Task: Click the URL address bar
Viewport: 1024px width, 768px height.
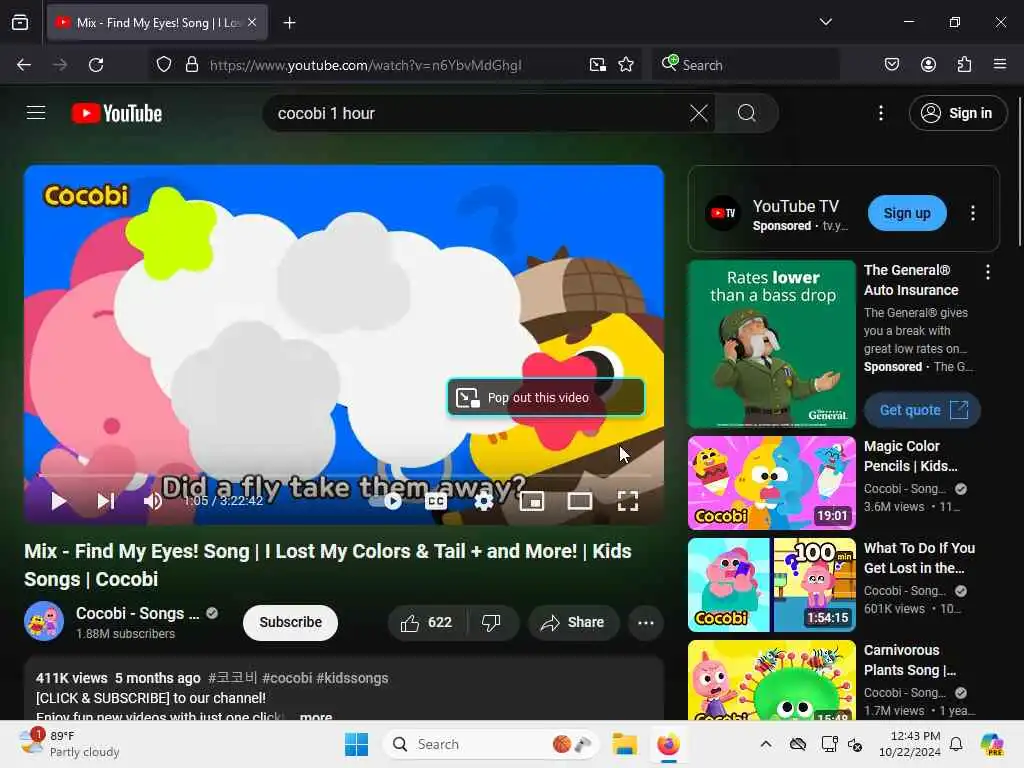Action: tap(366, 65)
